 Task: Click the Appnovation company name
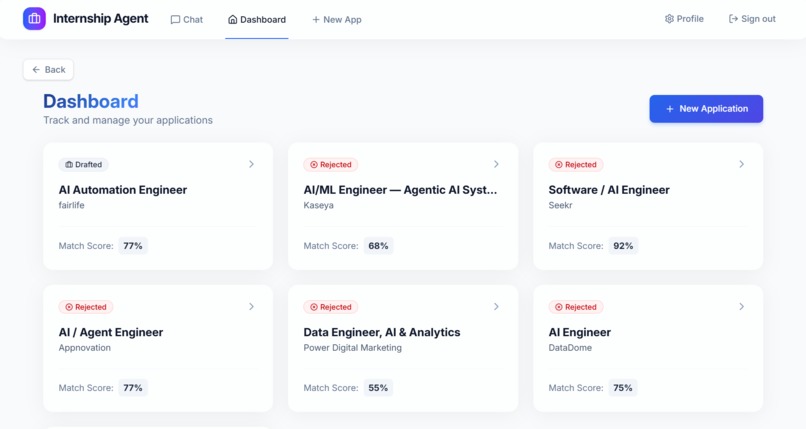(x=85, y=347)
